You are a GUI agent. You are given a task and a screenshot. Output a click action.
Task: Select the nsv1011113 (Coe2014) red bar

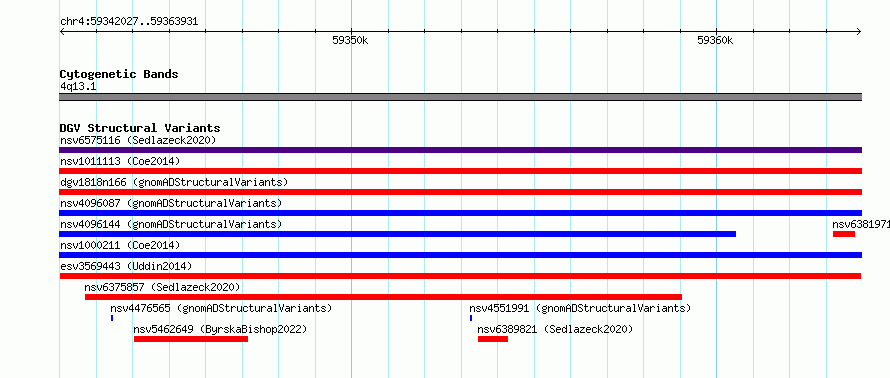coord(460,171)
